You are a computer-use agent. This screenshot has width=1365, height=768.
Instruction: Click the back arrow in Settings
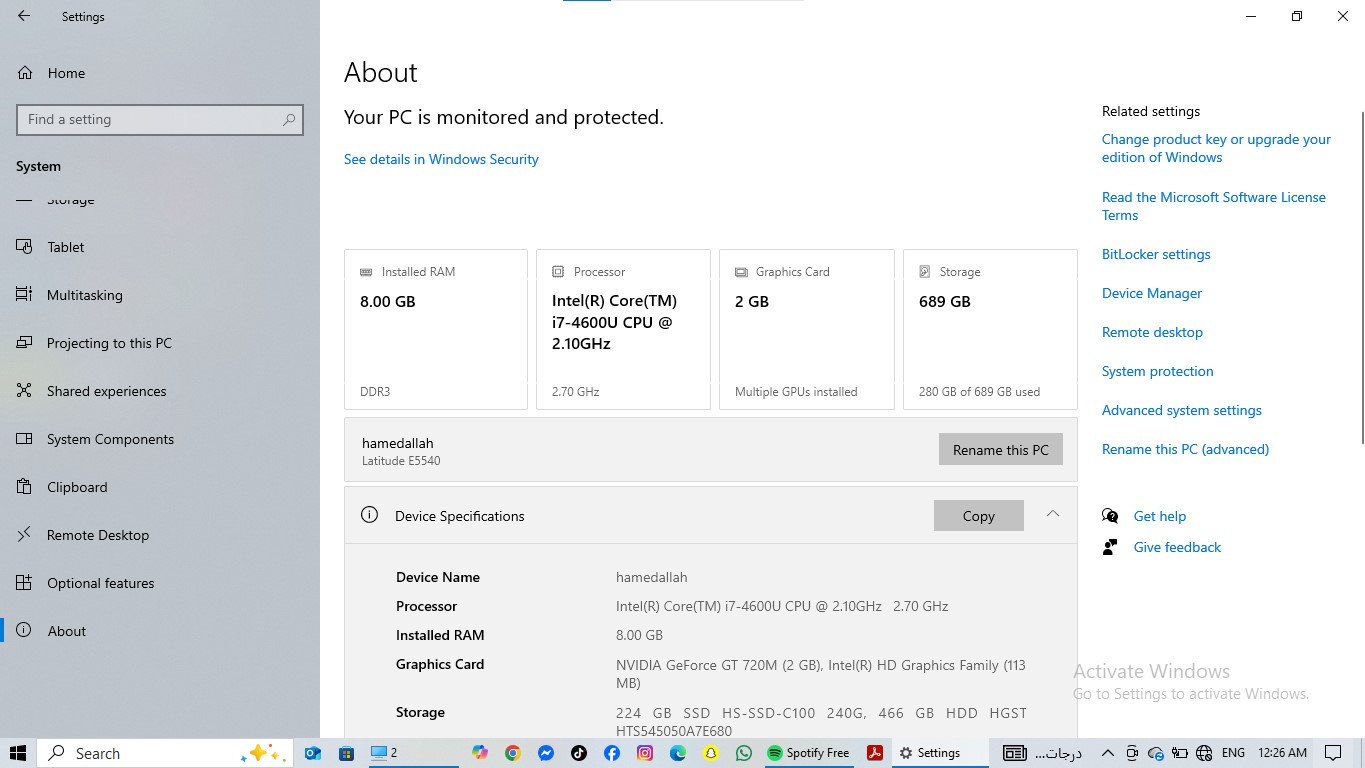24,16
